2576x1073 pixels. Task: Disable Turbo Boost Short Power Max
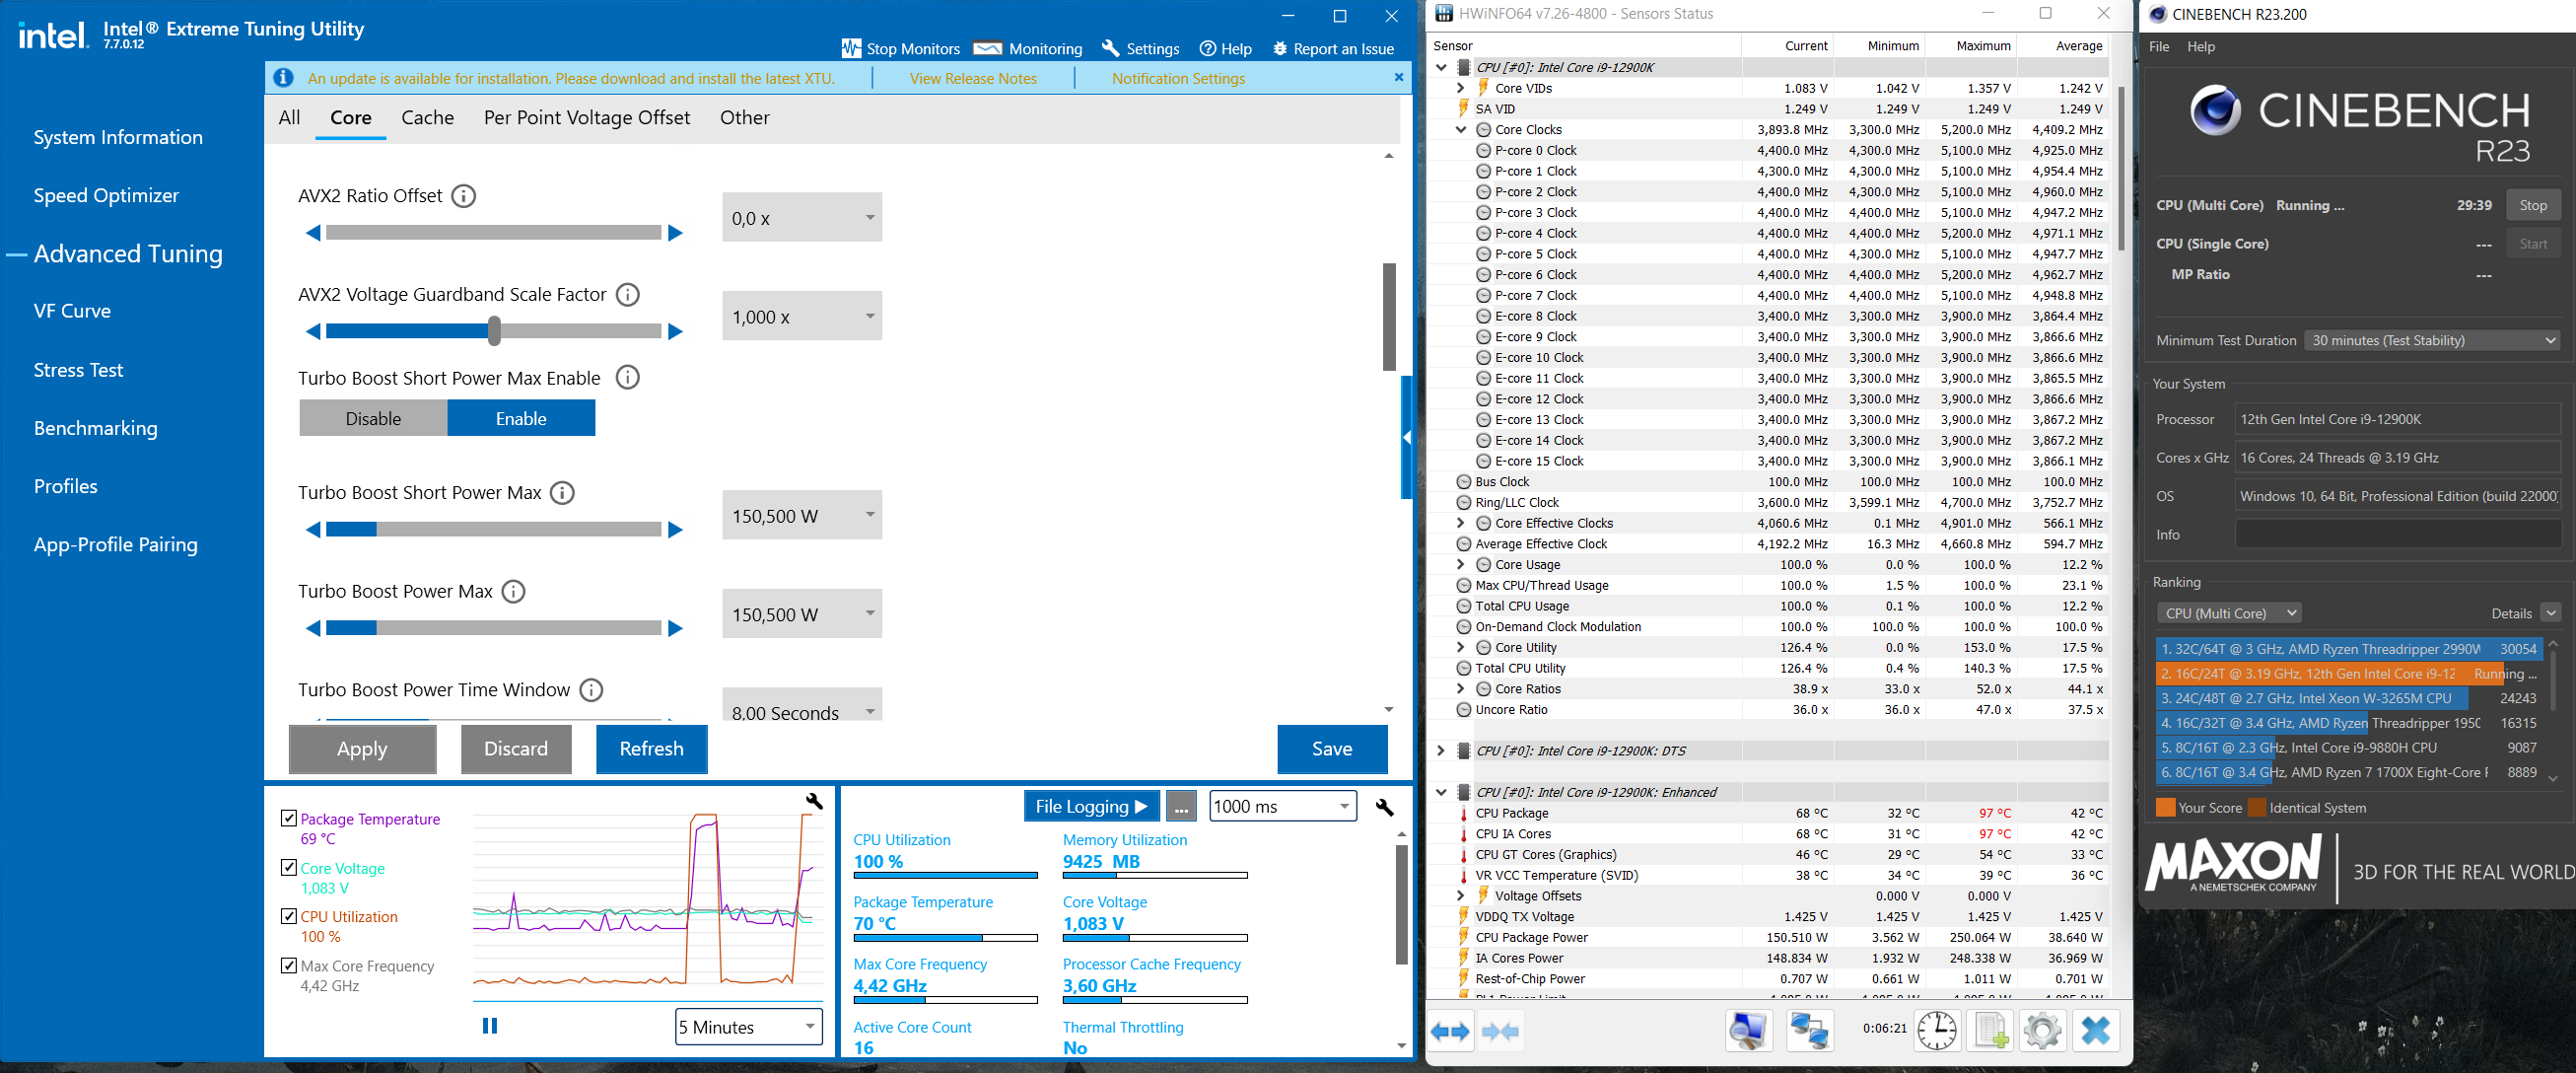coord(373,418)
